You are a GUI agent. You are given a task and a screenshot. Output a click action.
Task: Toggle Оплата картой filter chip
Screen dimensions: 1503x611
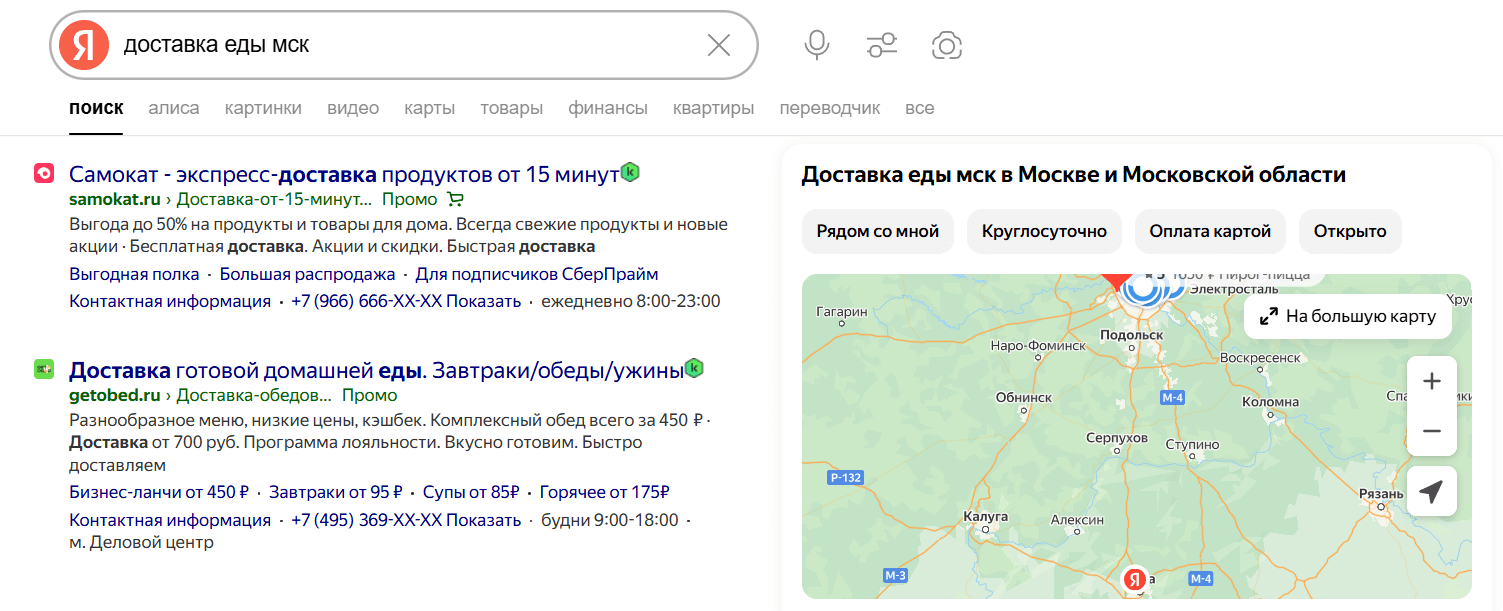(x=1210, y=231)
